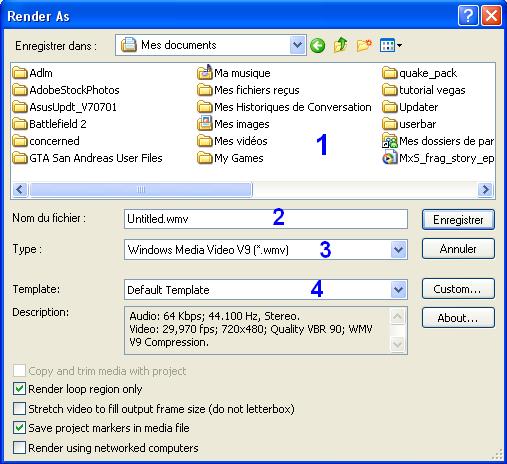Viewport: 507px width, 464px height.
Task: Create a new folder
Action: coord(364,45)
